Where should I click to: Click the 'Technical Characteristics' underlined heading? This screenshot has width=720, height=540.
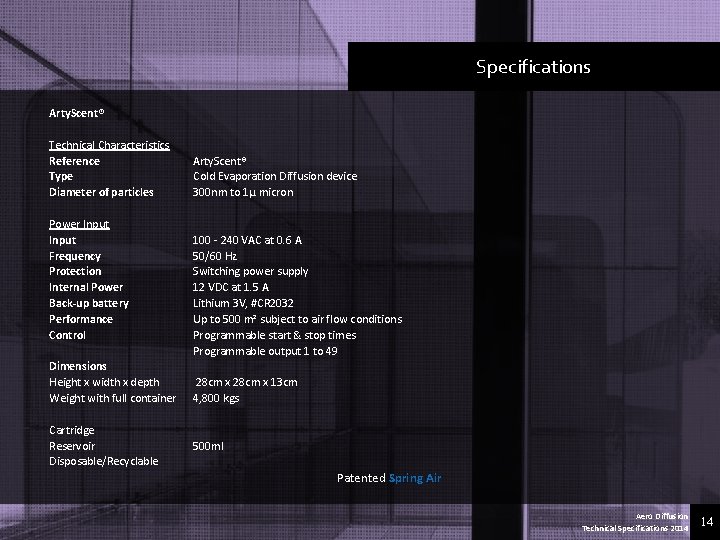coord(109,145)
